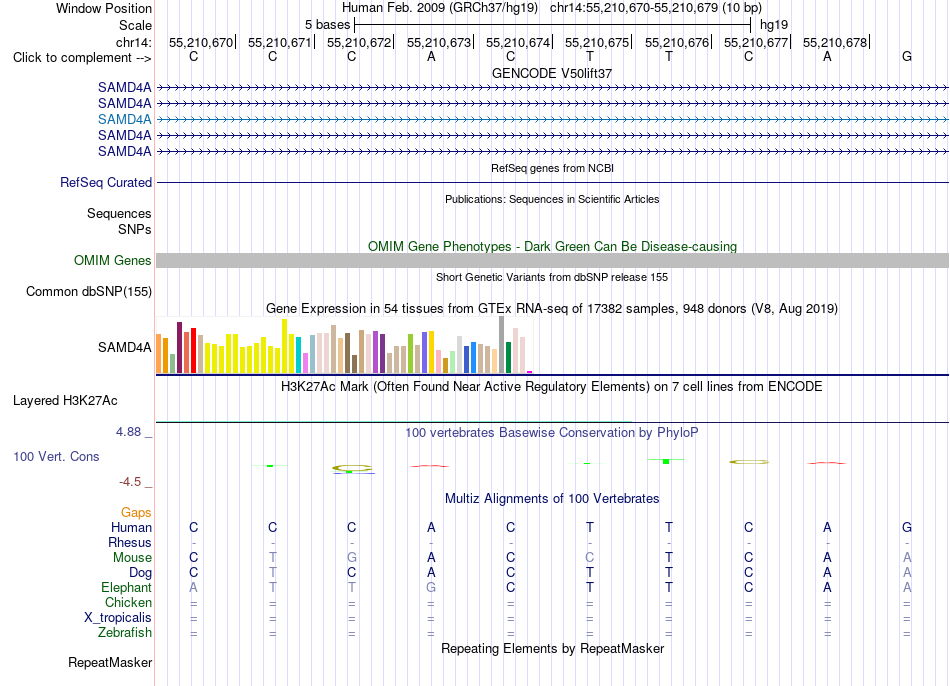This screenshot has width=950, height=686.
Task: Click the 4.88 PhyloP upper scale value
Action: point(128,431)
